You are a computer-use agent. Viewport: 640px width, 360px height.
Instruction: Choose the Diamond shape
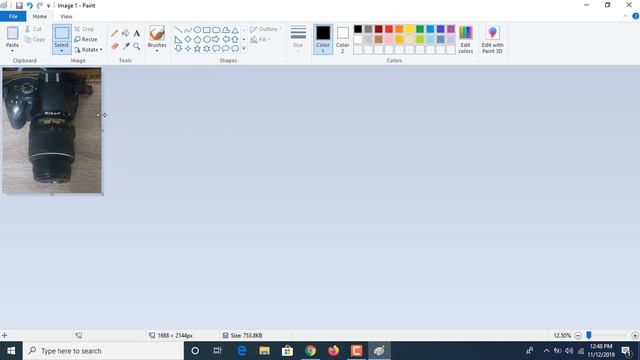click(x=188, y=39)
